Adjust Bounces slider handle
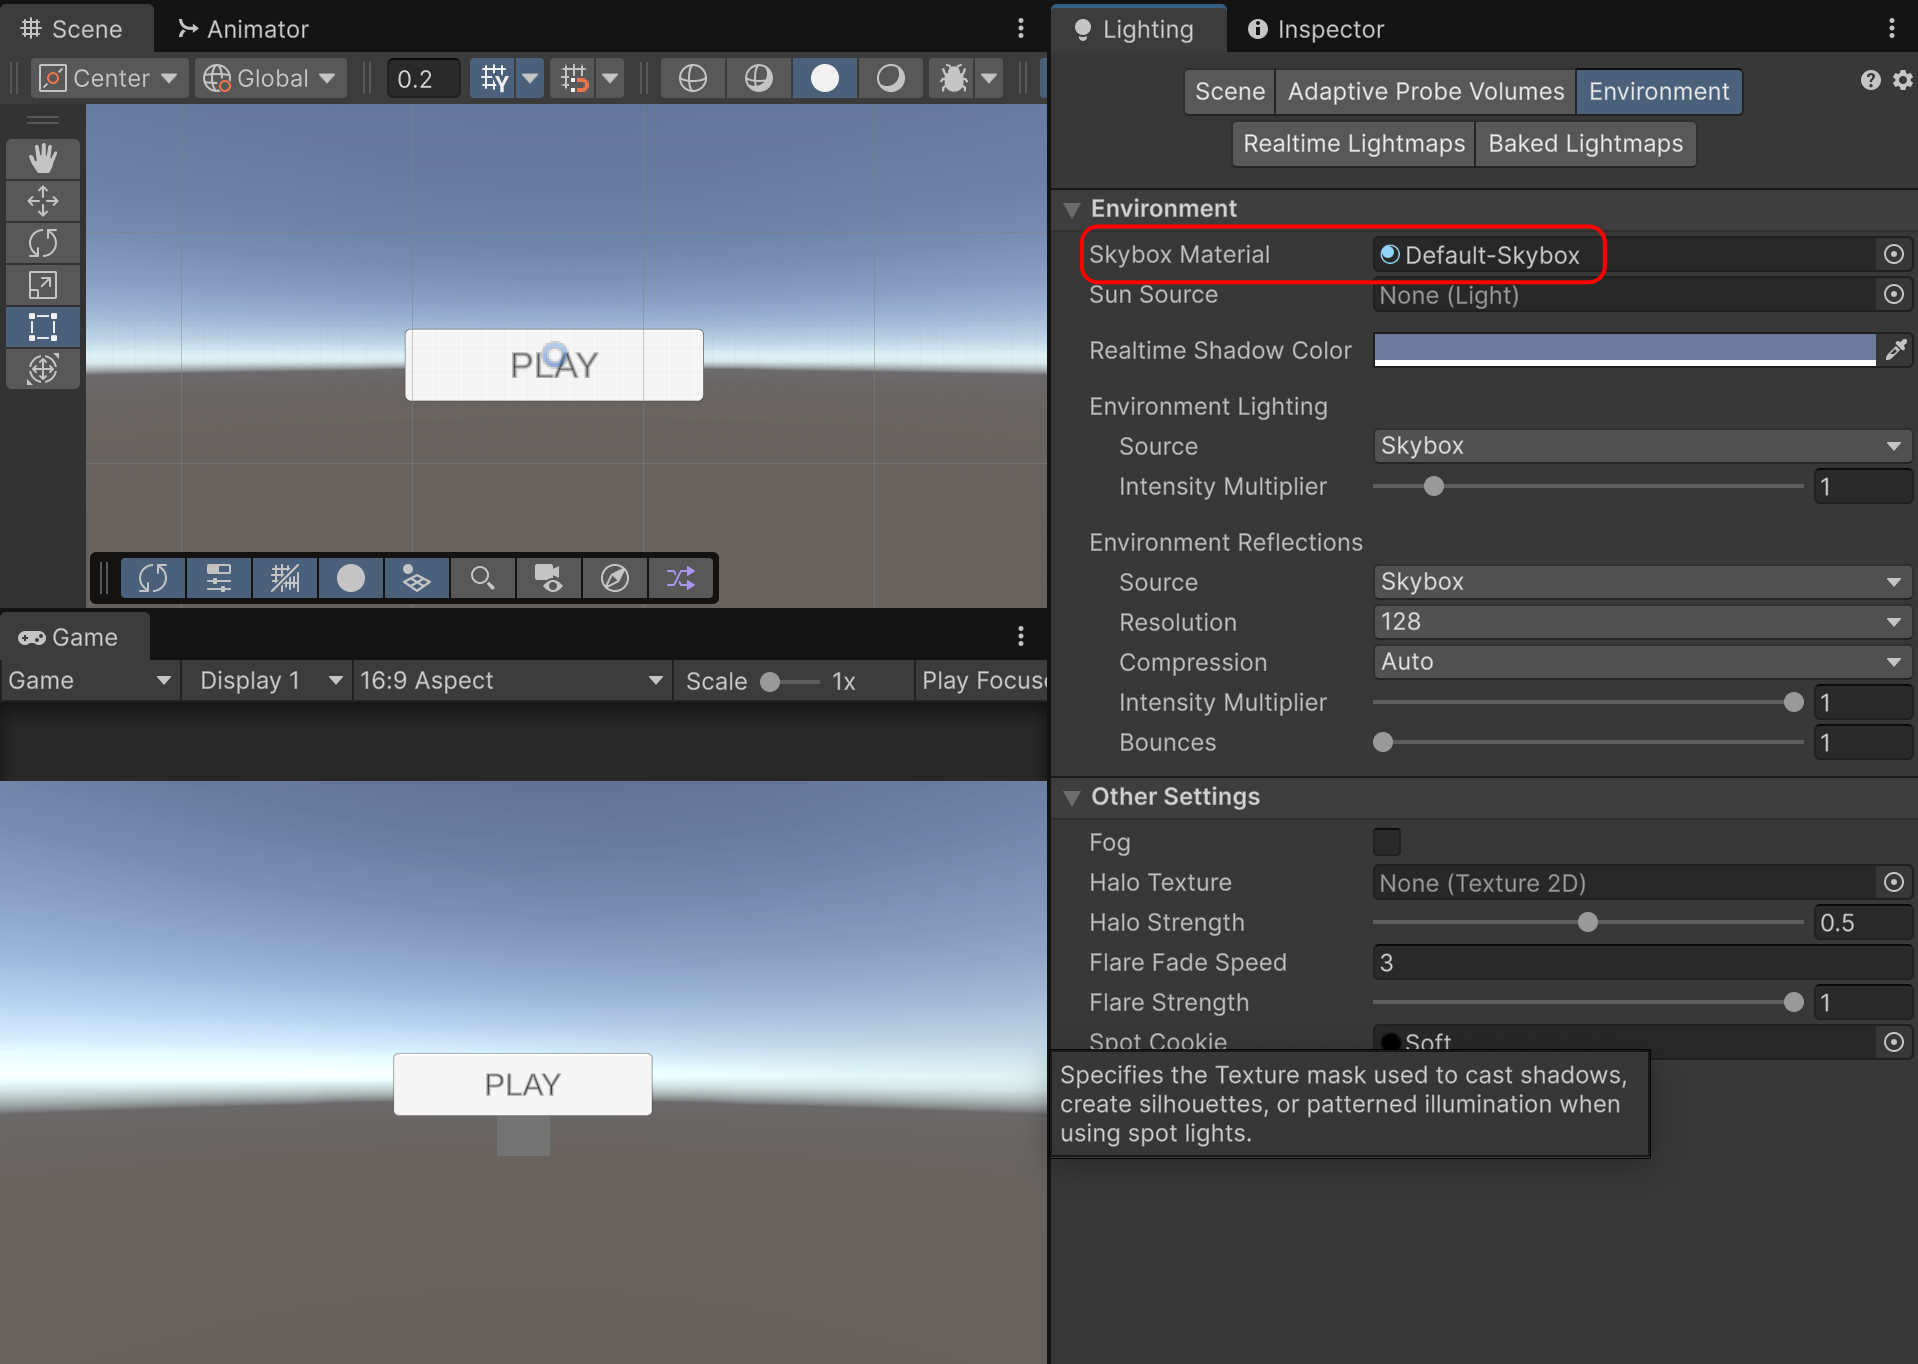 click(1383, 742)
